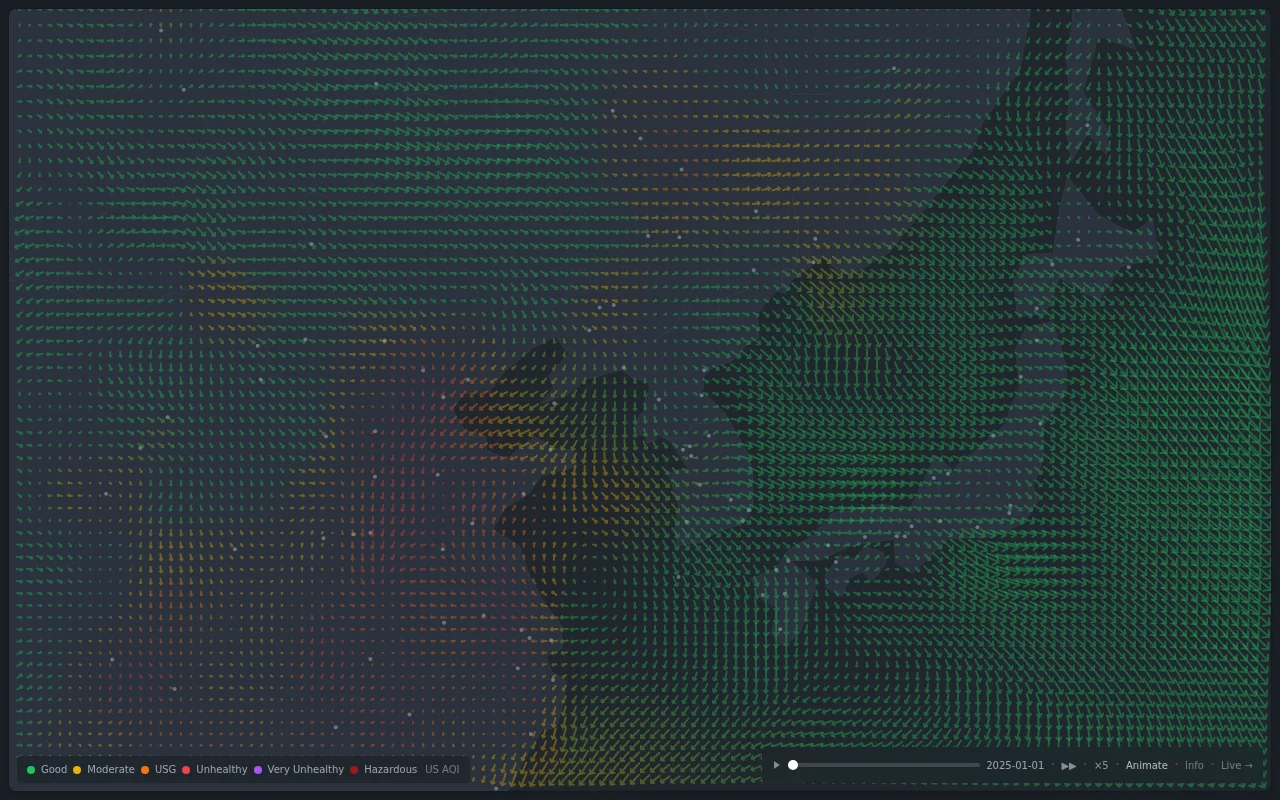Start timeline playback with the play icon
The width and height of the screenshot is (1280, 800).
click(777, 765)
